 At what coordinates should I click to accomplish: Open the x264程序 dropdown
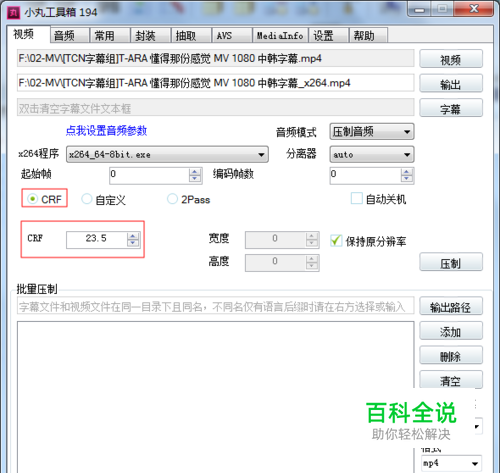[x=167, y=154]
